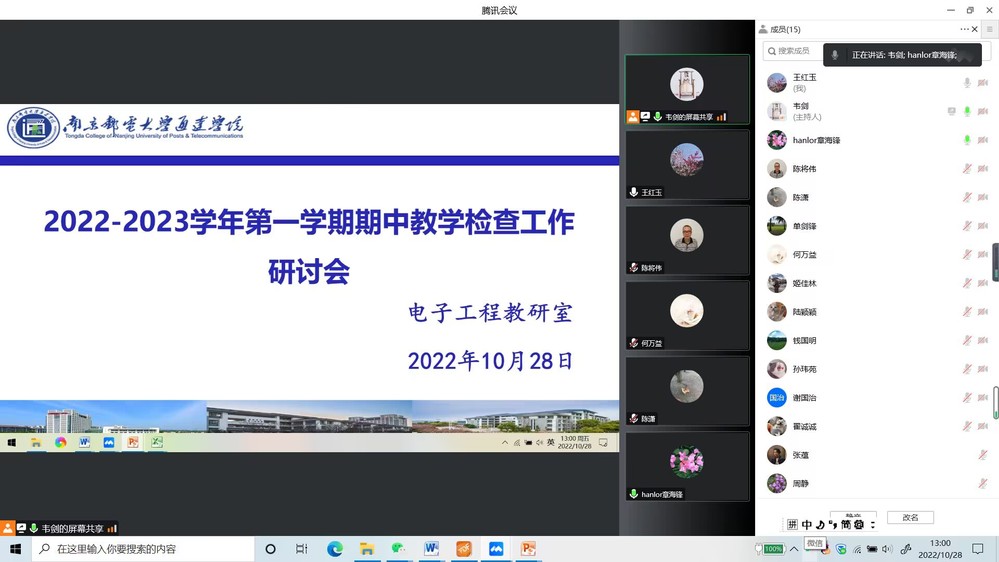Open Windows Start menu on local taskbar
The width and height of the screenshot is (999, 562).
click(15, 549)
